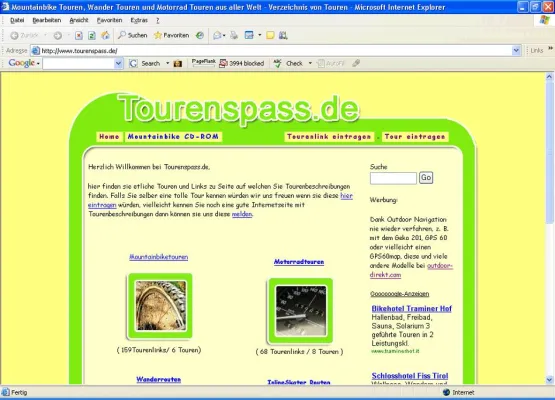This screenshot has height=400, width=555.
Task: Click the Windows flag logo
Action: tap(544, 20)
